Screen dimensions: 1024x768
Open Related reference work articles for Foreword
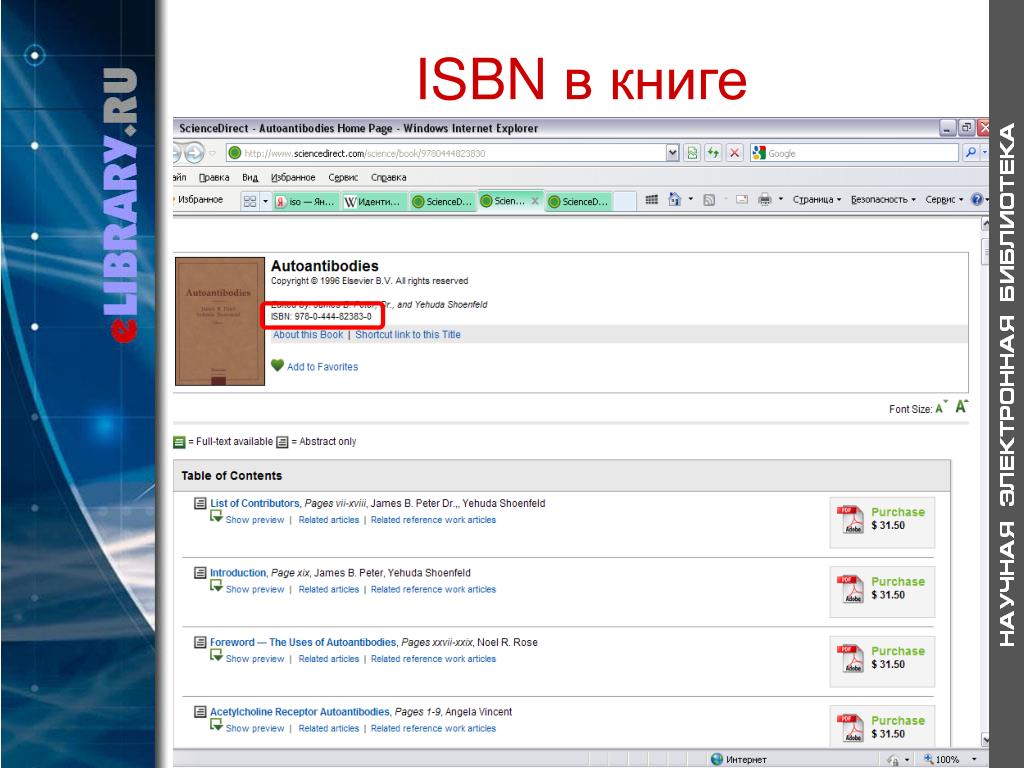coord(433,659)
